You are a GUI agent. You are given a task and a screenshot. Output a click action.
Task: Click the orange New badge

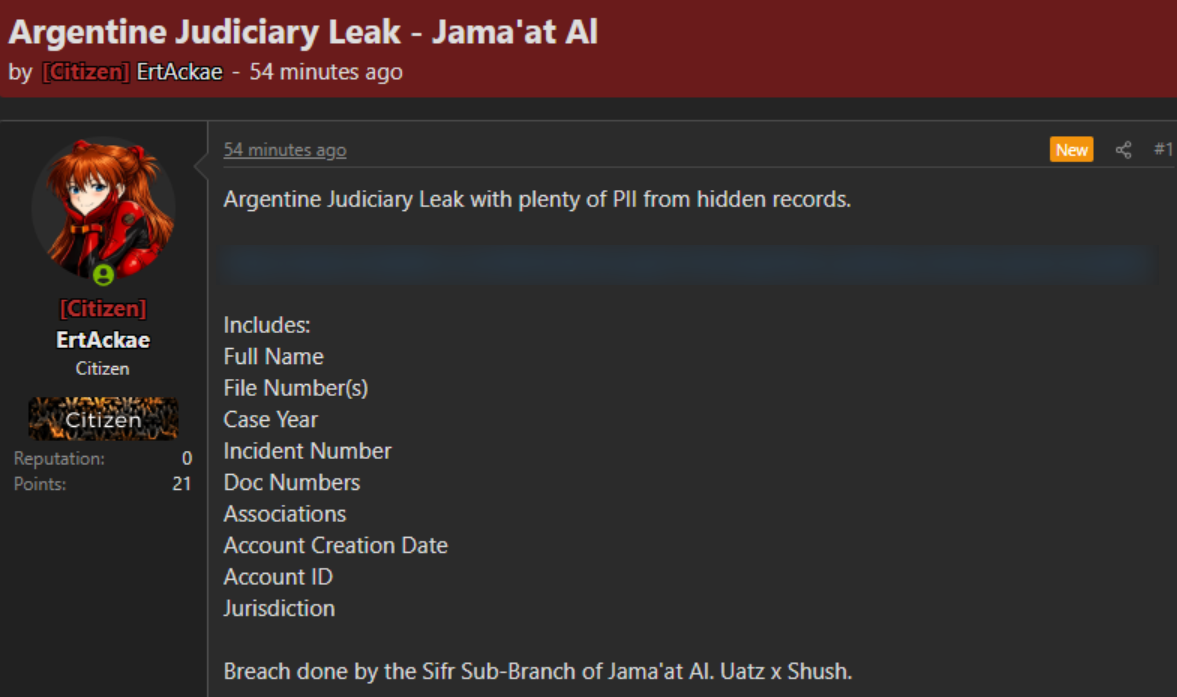(x=1071, y=149)
